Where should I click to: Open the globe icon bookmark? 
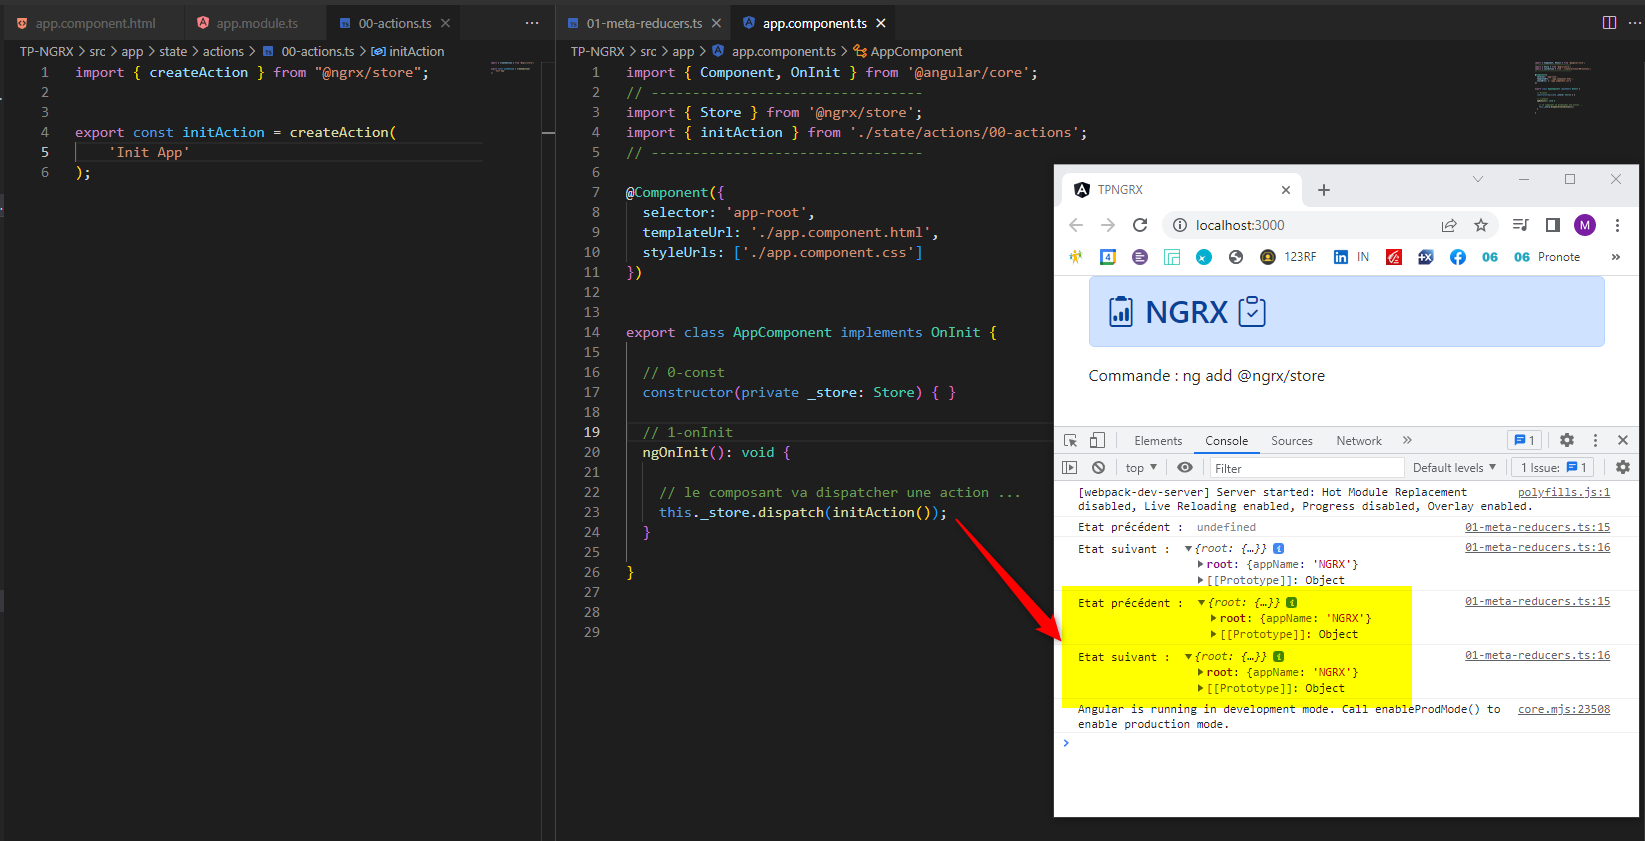(1236, 257)
